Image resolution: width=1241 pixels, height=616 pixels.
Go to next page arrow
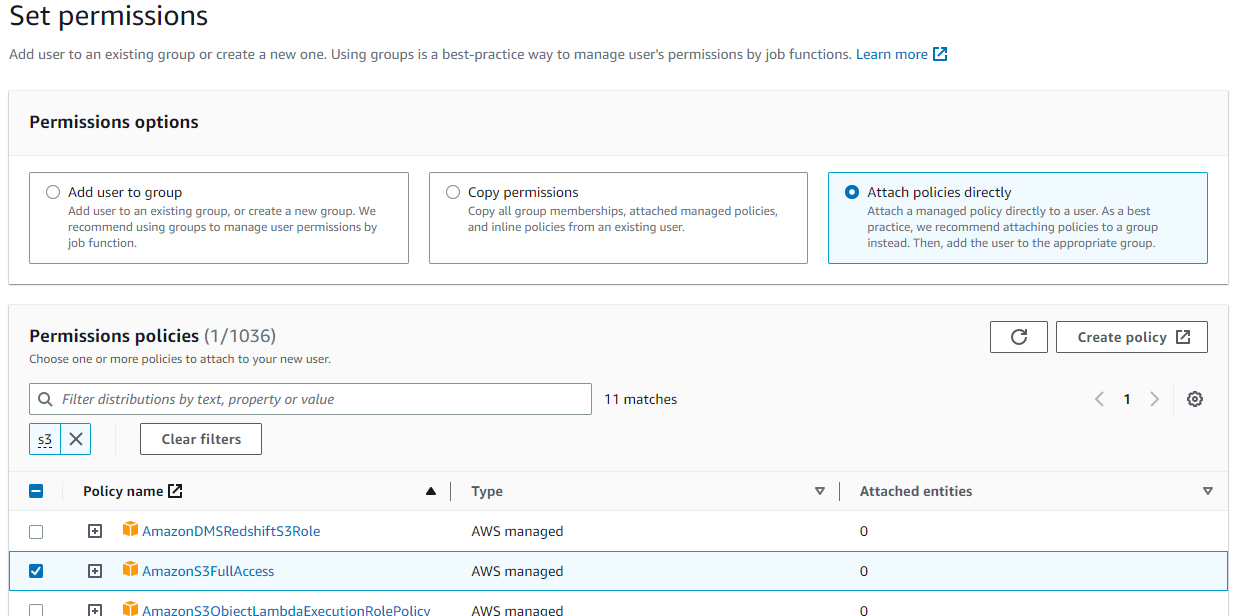(1155, 399)
